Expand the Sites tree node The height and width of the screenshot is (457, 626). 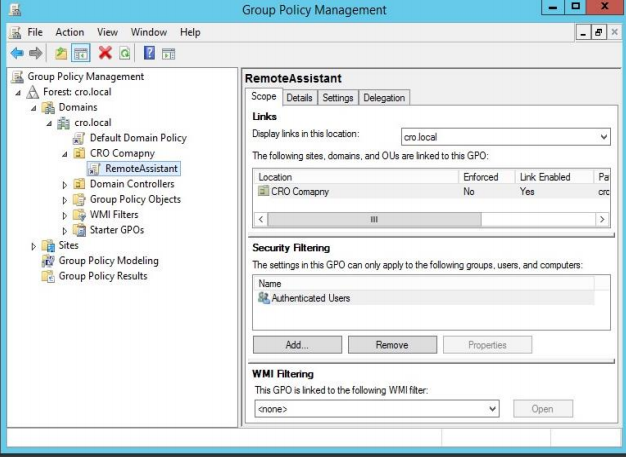pos(34,246)
